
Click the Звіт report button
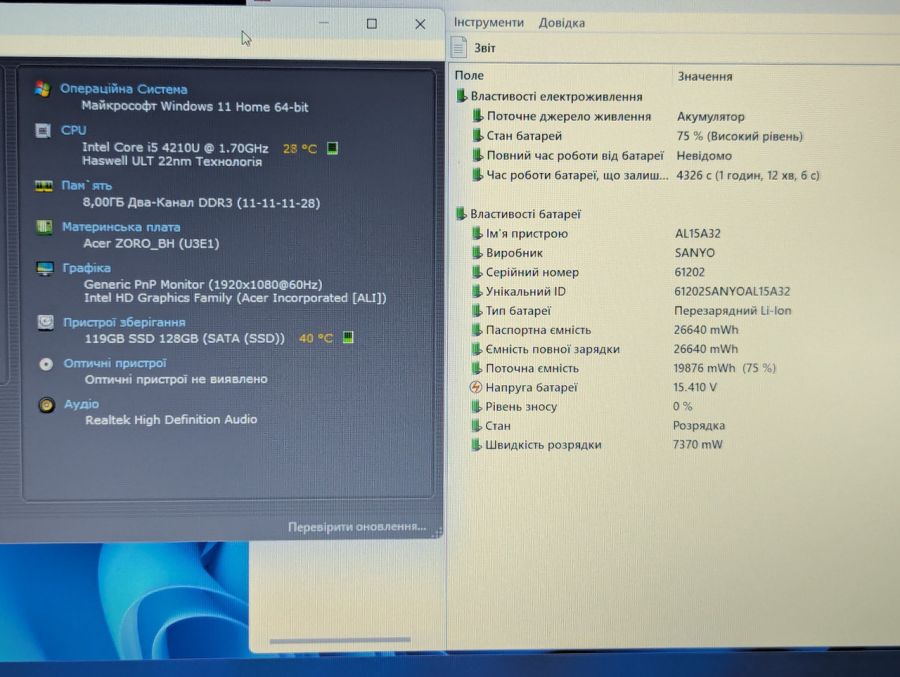click(x=474, y=48)
